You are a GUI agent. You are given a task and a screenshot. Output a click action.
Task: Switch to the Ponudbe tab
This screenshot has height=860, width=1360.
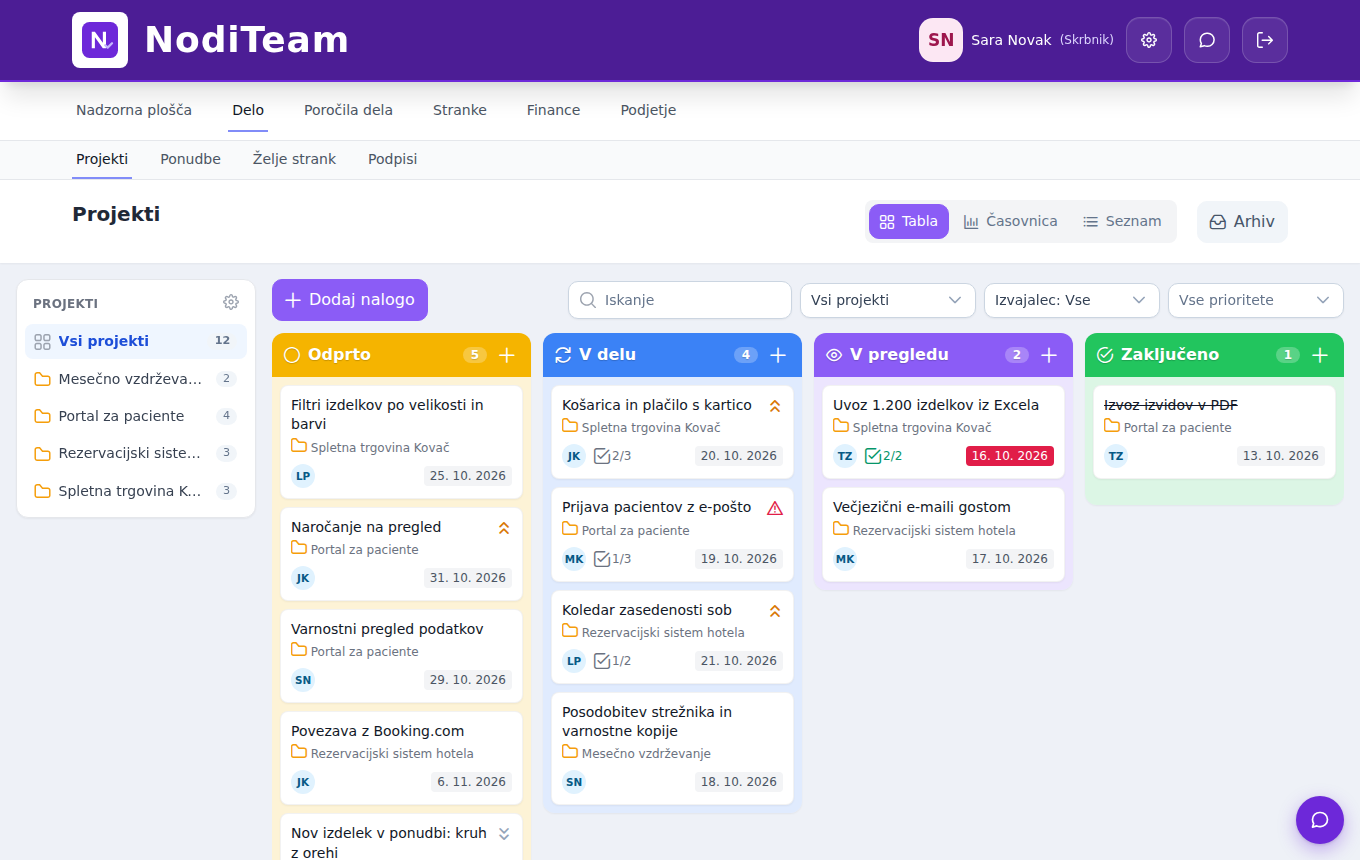point(191,159)
